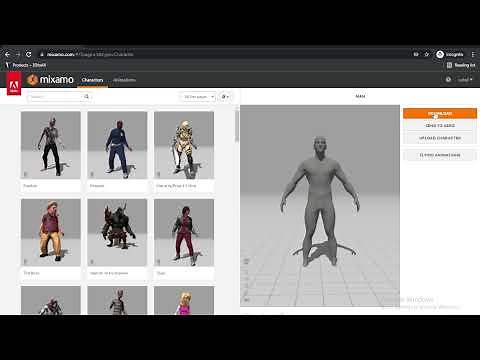
Task: Select the blonde girl in pink thumbnail
Action: click(184, 300)
